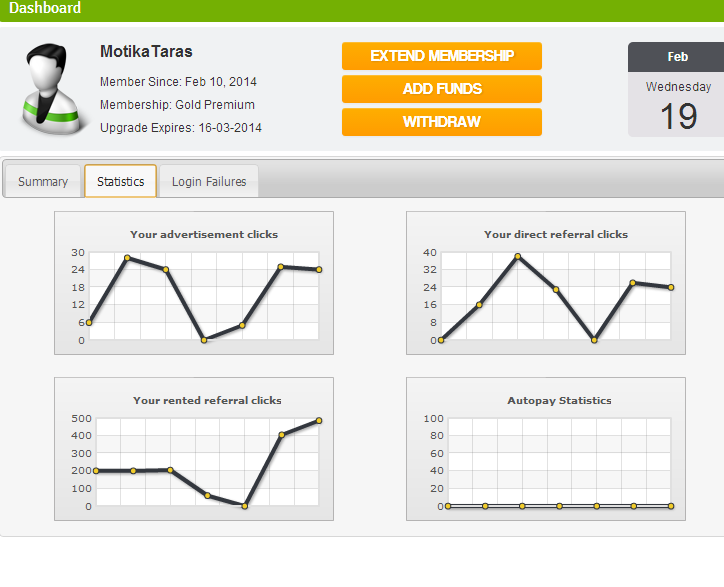Click the Feb month header on calendar
This screenshot has height=587, width=724.
click(677, 57)
